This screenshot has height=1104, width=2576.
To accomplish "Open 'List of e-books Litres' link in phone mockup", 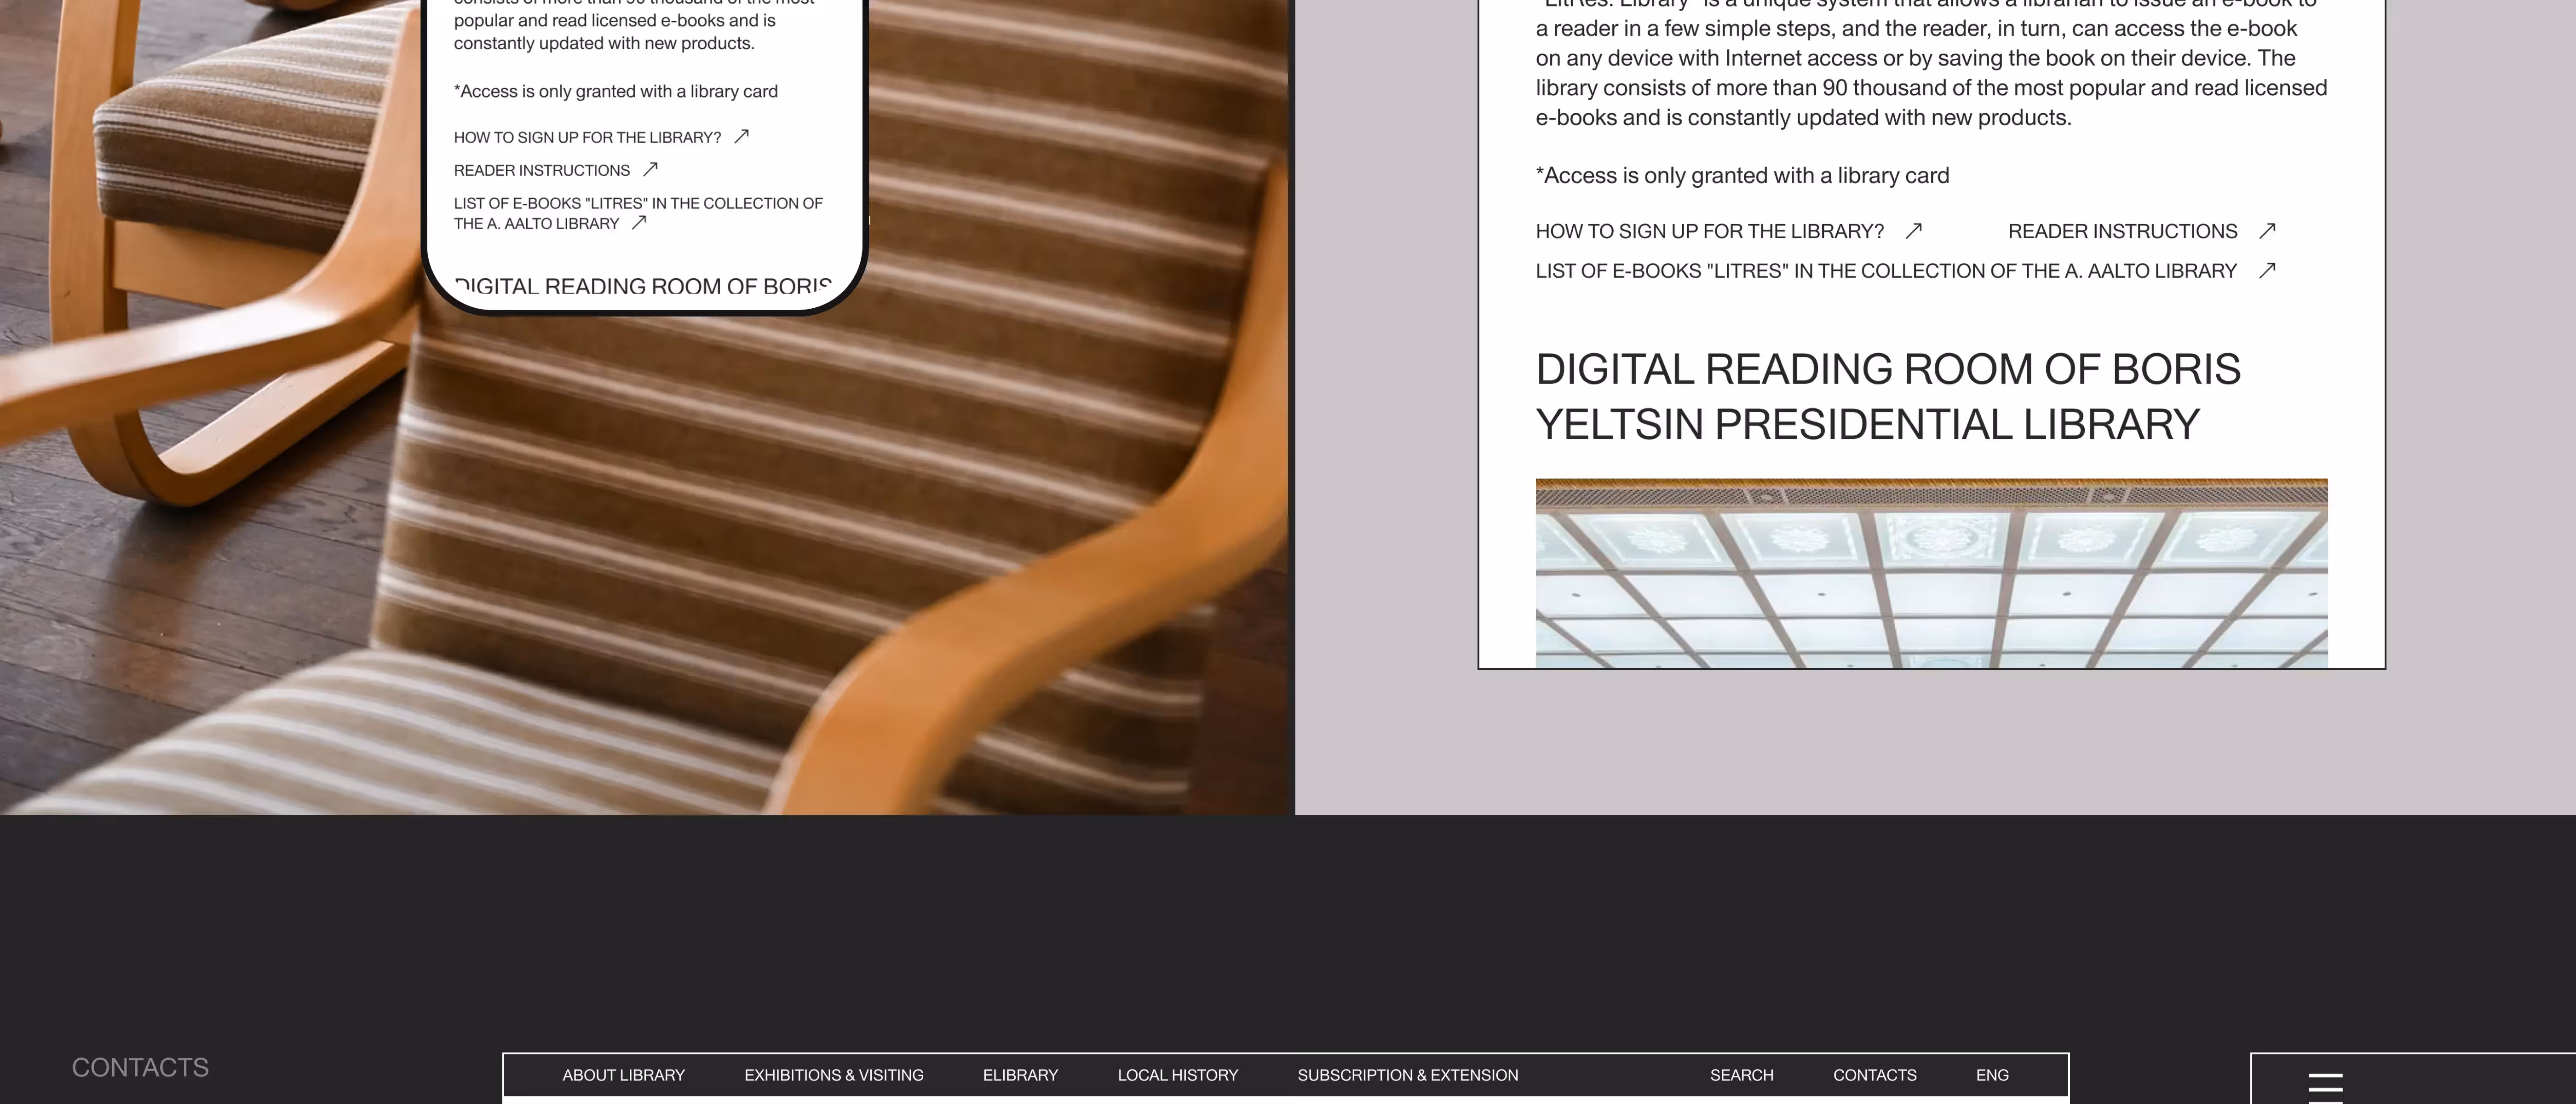I will [x=638, y=213].
